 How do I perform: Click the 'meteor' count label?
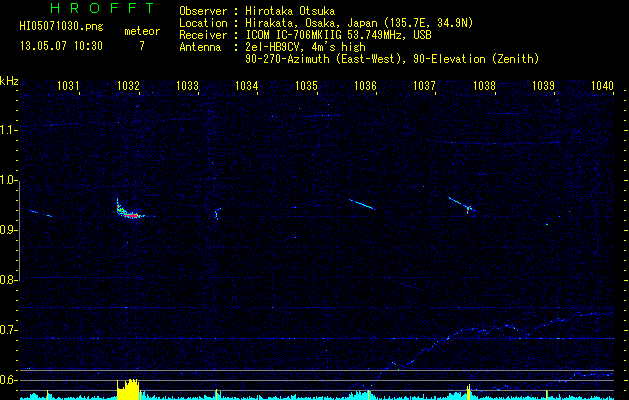point(142,32)
